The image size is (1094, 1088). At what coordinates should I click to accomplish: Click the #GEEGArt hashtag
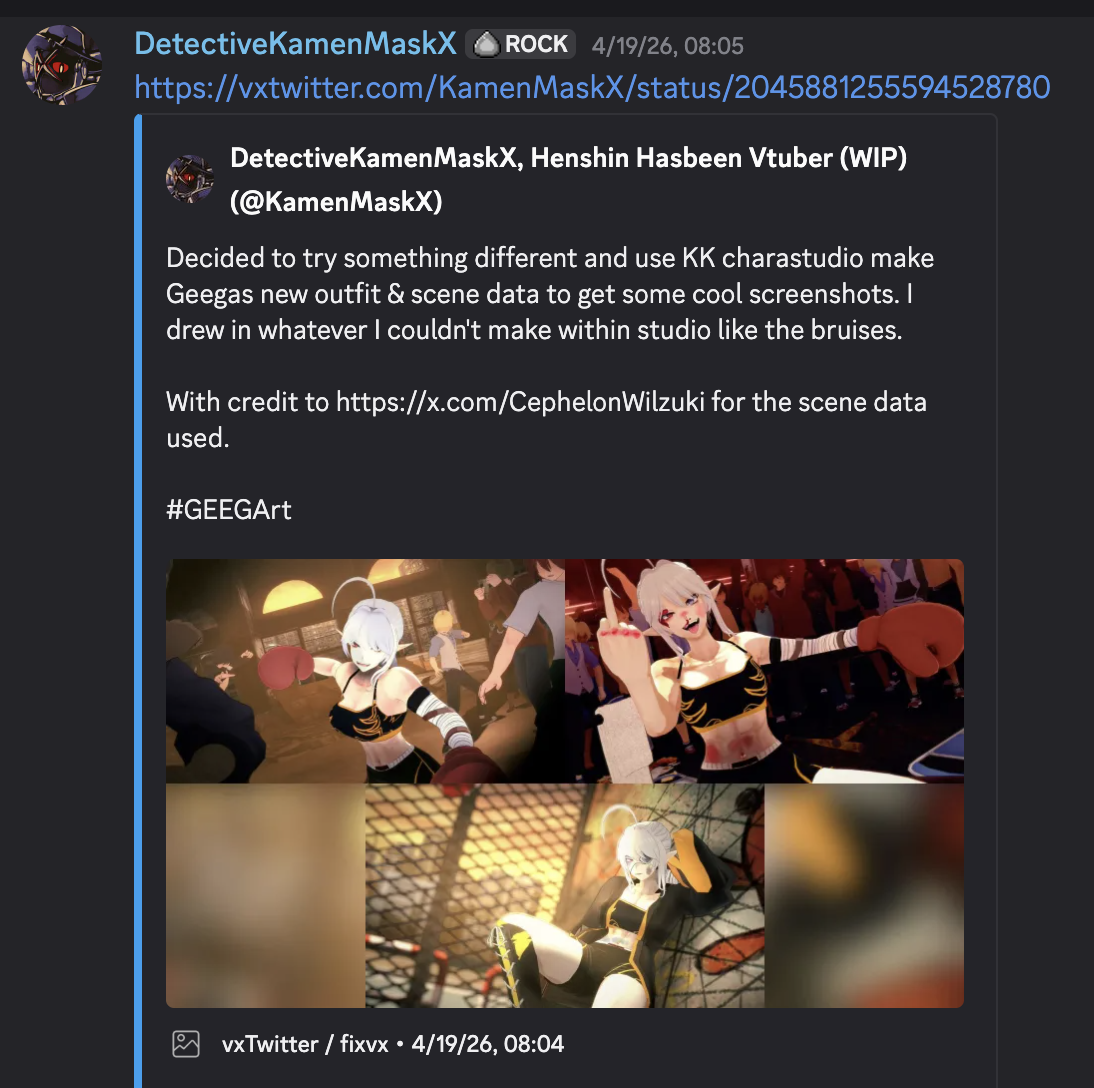pyautogui.click(x=229, y=510)
